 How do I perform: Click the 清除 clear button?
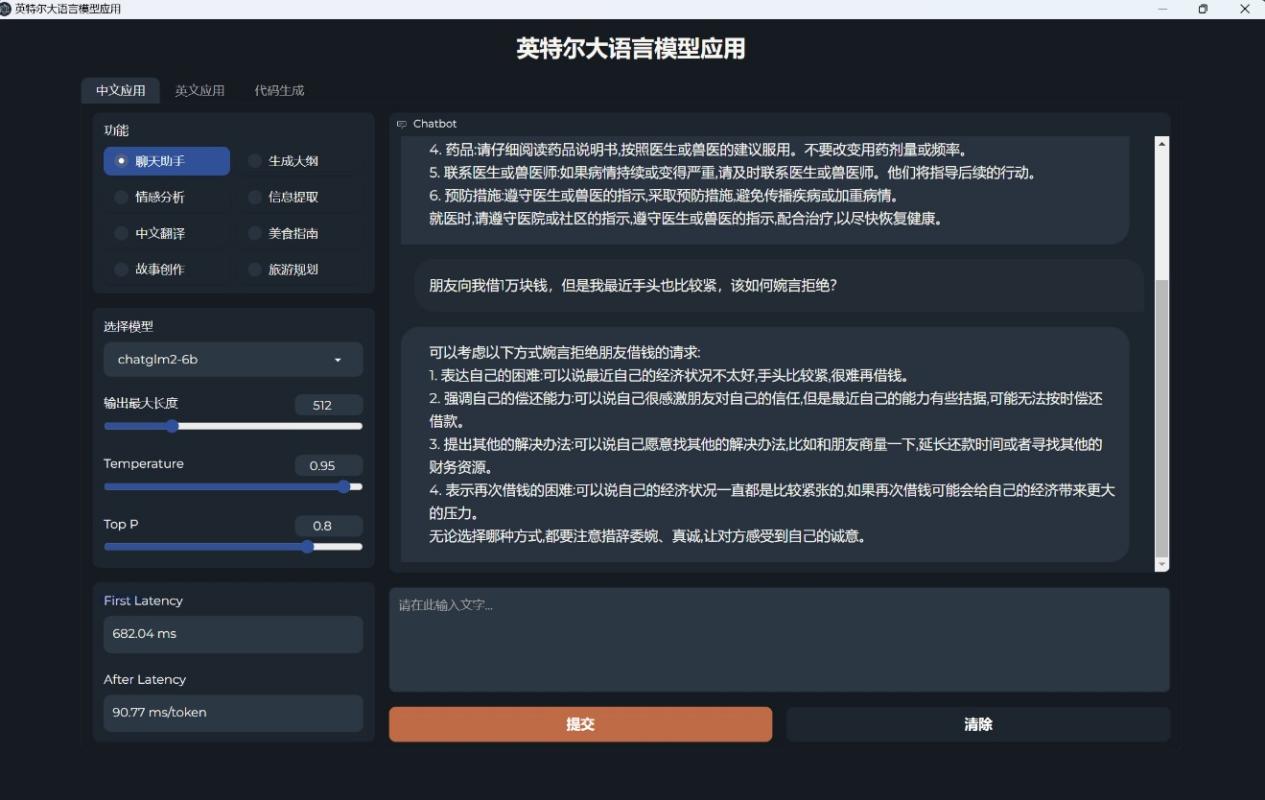click(977, 723)
